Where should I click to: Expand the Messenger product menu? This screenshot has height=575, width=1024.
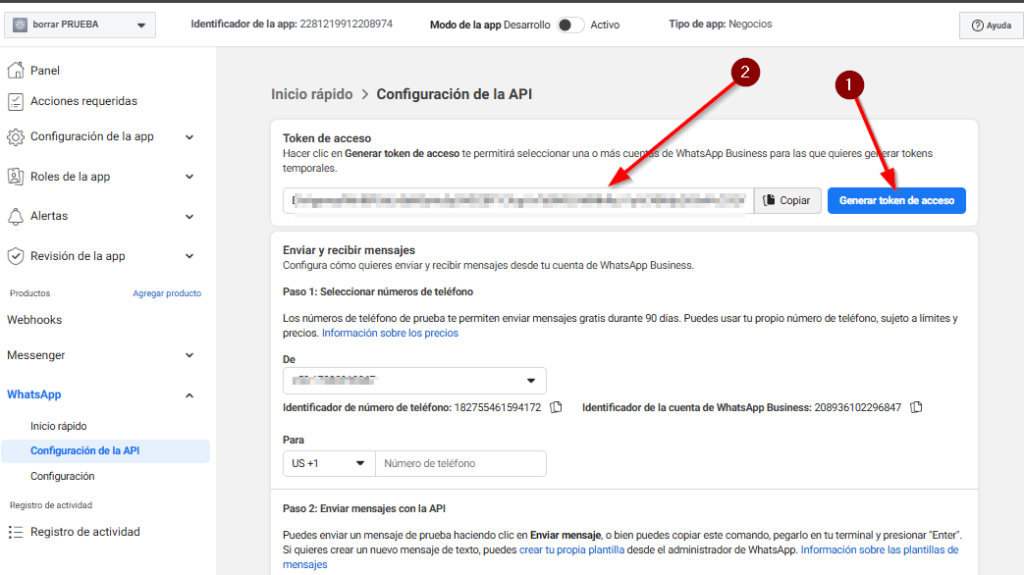click(189, 355)
